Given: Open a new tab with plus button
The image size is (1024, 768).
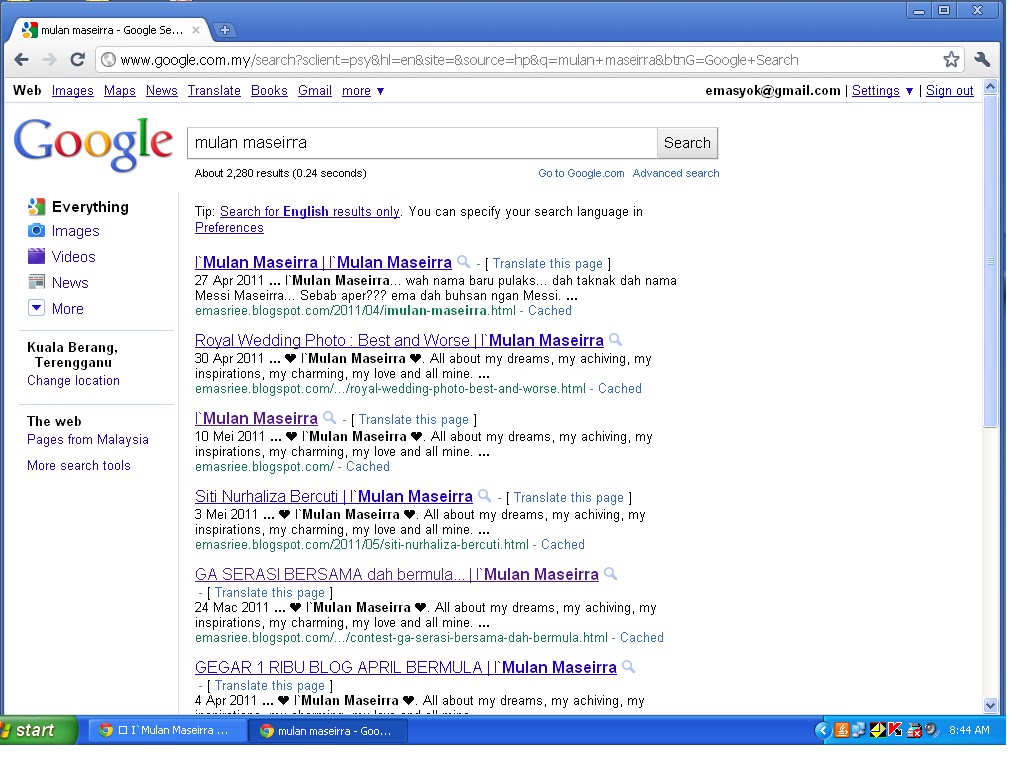Looking at the screenshot, I should coord(225,30).
